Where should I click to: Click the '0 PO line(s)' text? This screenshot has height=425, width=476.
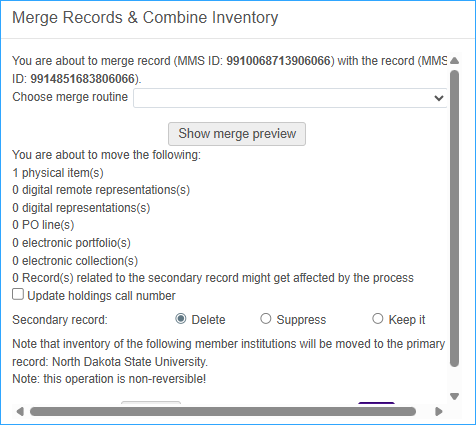[x=43, y=225]
